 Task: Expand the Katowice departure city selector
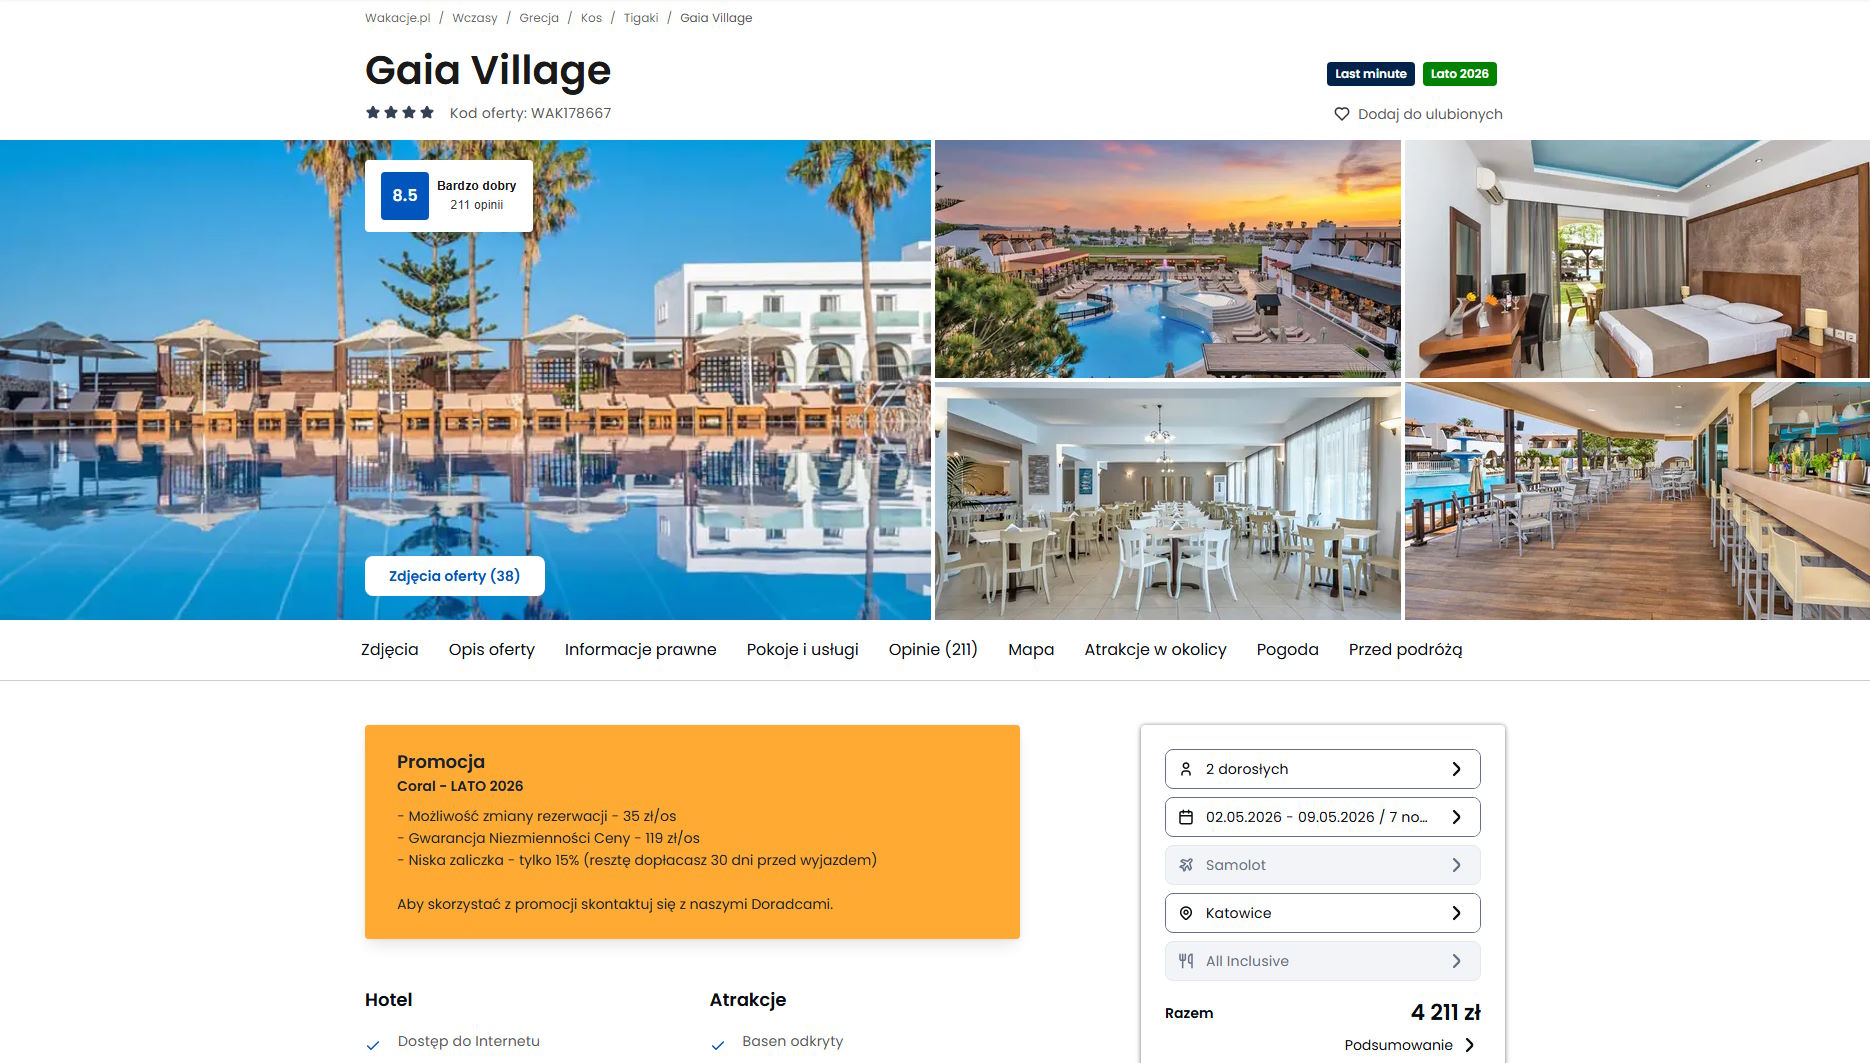pos(1322,913)
